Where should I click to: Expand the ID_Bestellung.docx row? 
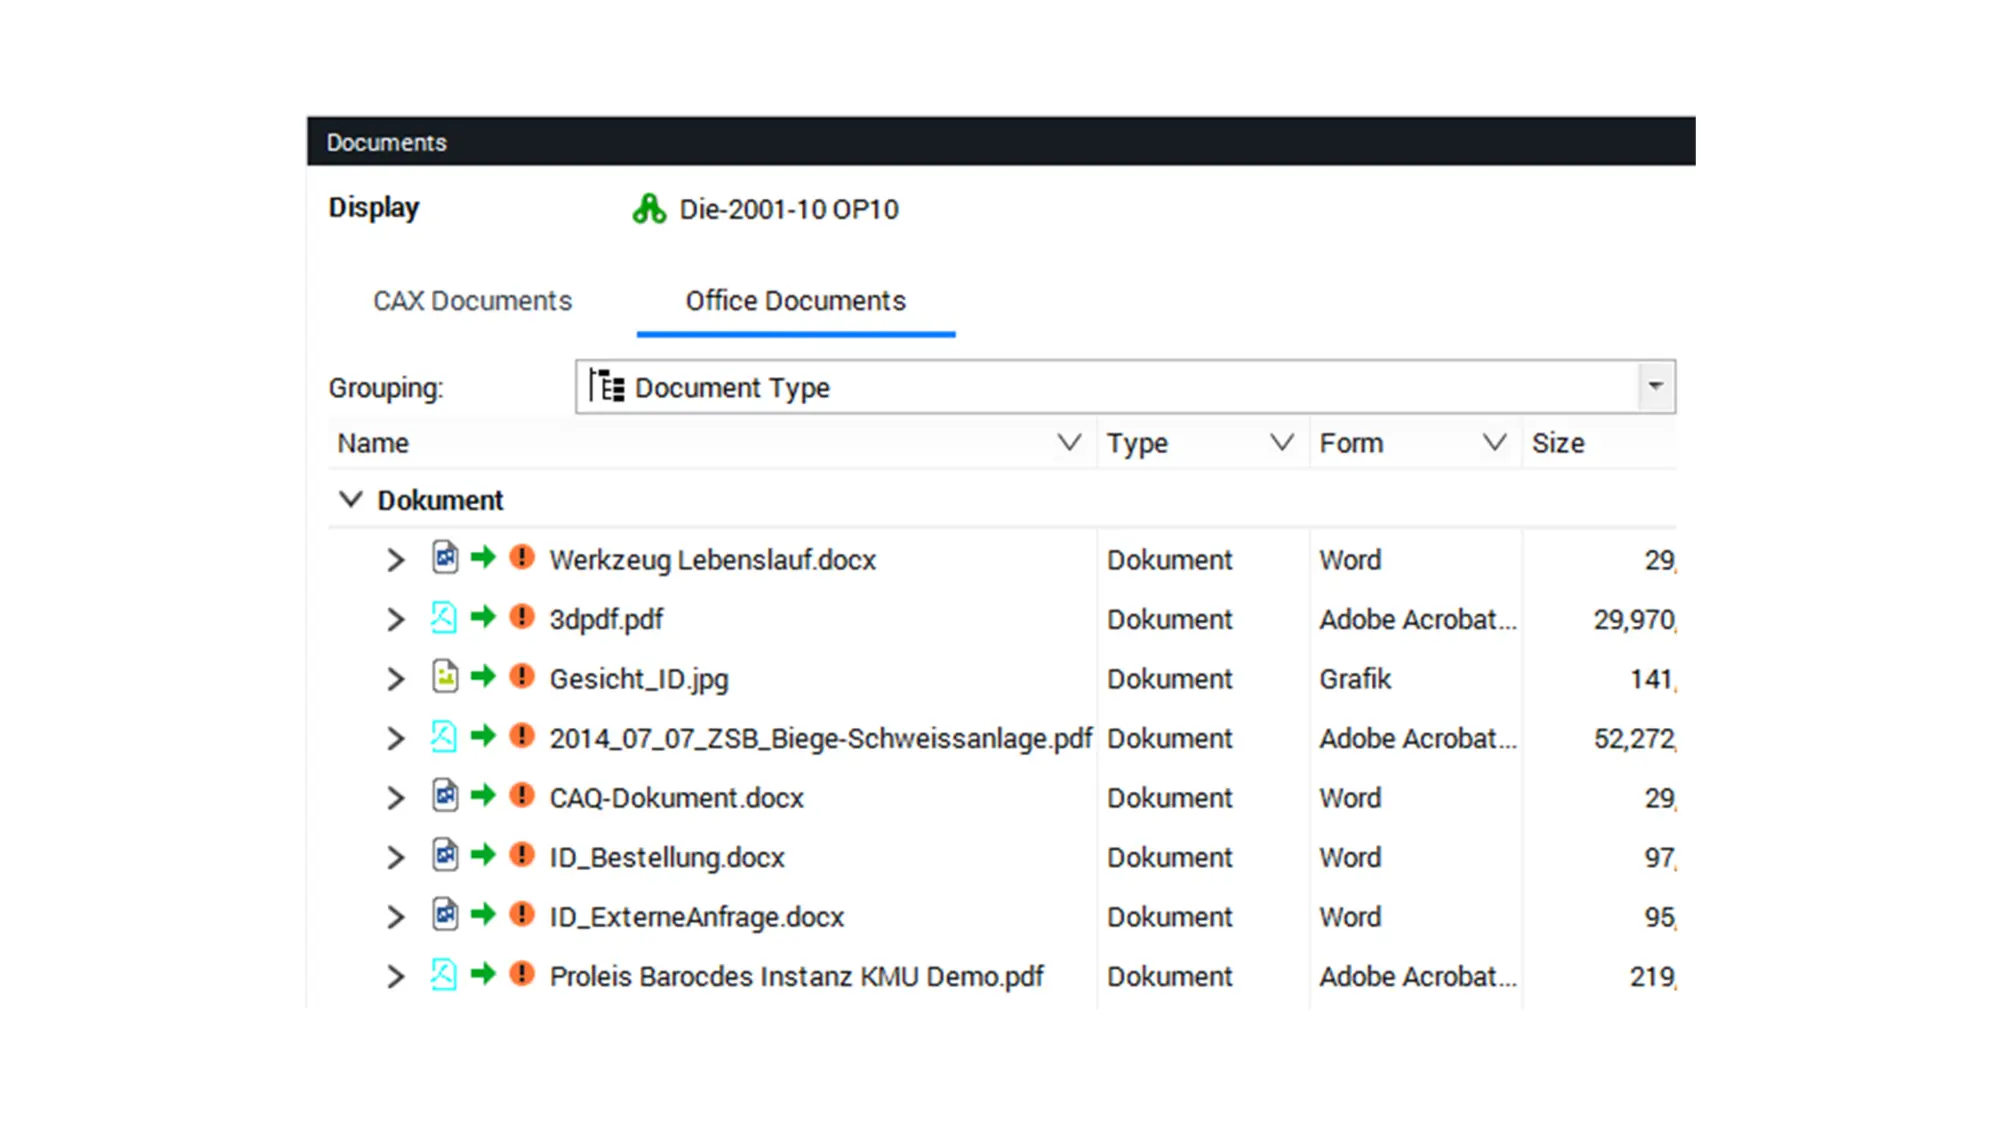click(396, 857)
